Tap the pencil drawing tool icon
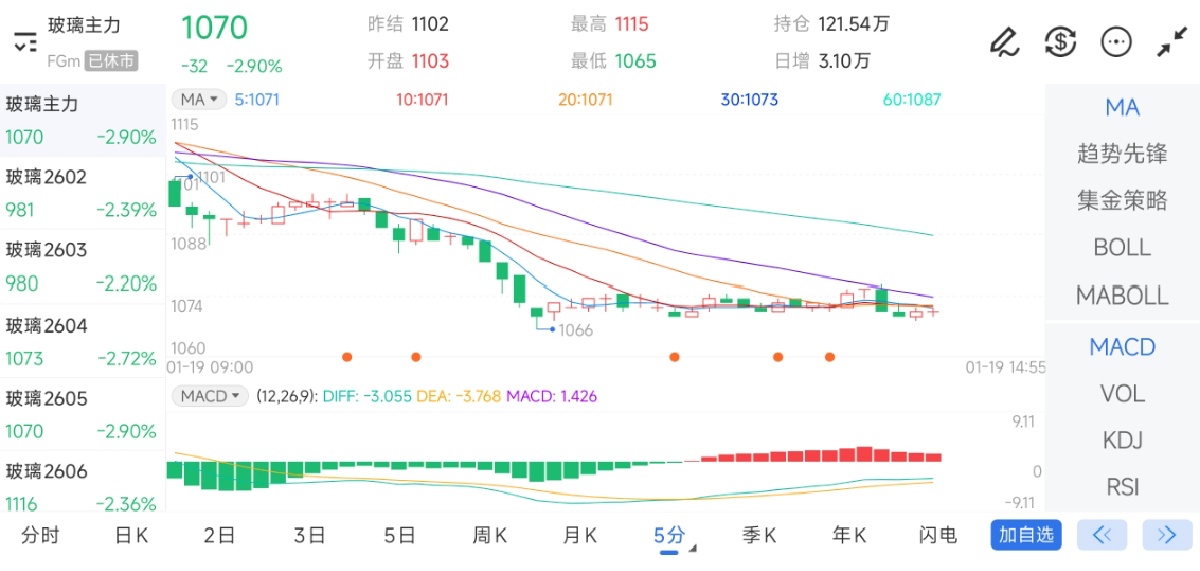This screenshot has height=571, width=1200. (x=1003, y=42)
